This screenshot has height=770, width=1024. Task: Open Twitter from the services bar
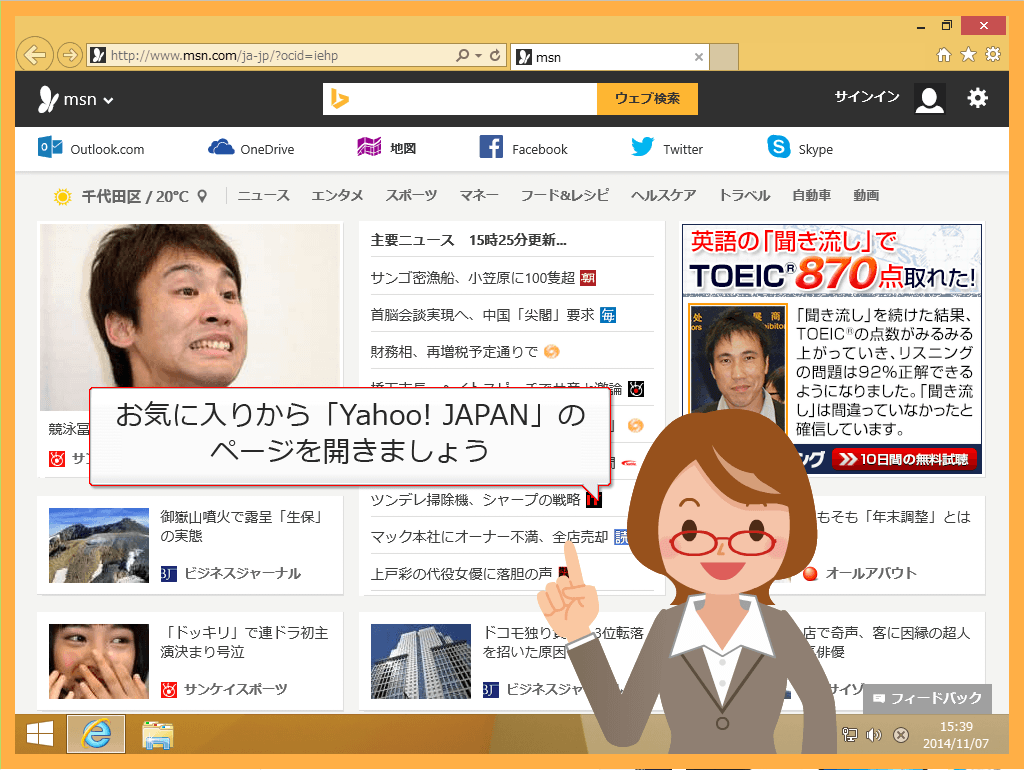pyautogui.click(x=665, y=147)
